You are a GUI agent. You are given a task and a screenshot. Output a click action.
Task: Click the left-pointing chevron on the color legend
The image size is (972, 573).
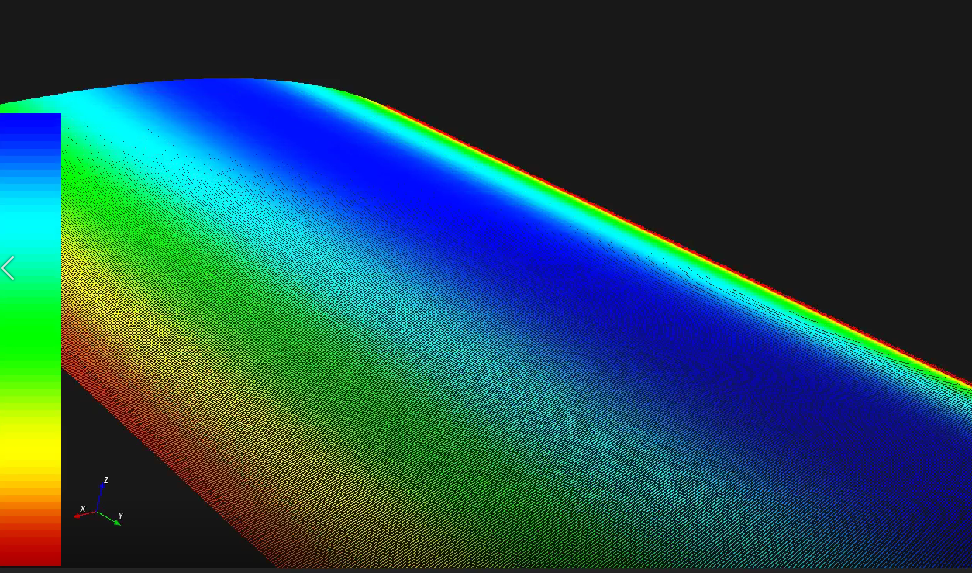[x=9, y=268]
